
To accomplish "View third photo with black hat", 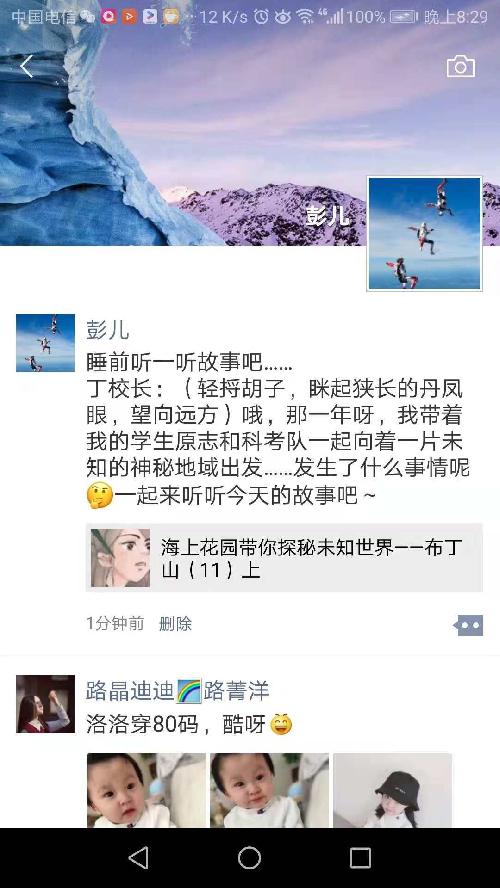I will [392, 791].
